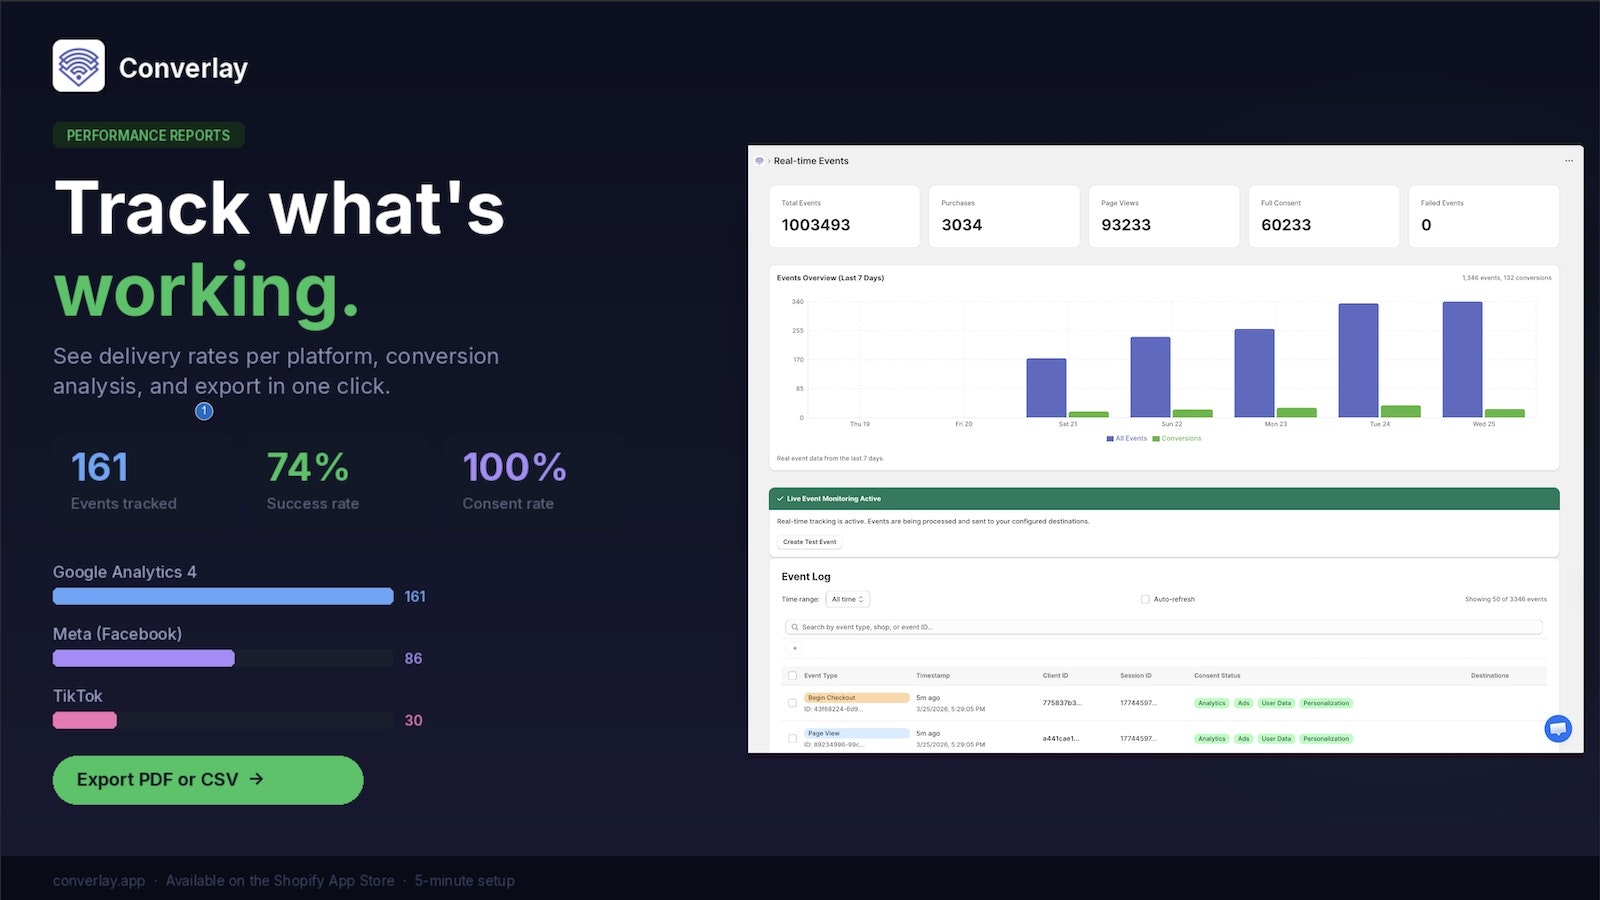Click the Event Type column header
Viewport: 1600px width, 900px height.
(821, 676)
